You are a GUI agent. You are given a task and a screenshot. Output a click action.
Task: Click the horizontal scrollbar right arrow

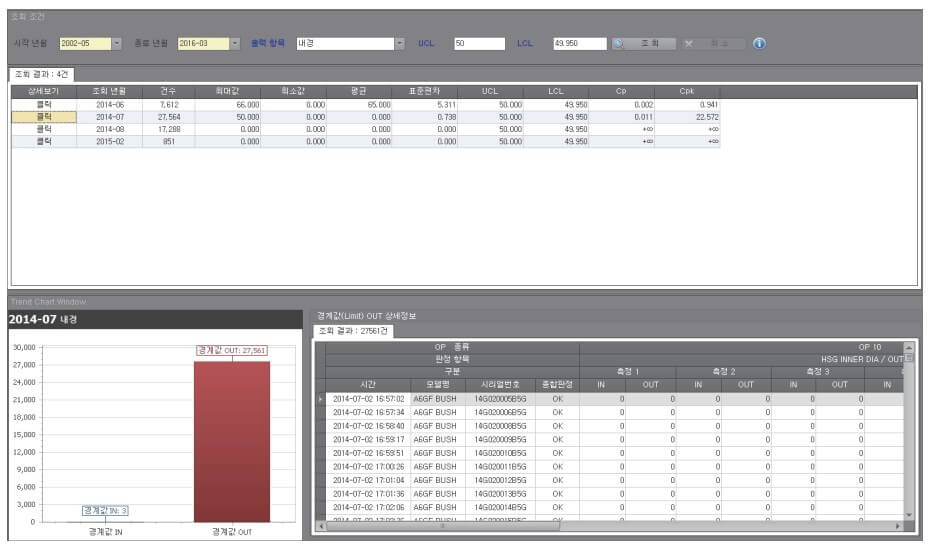(897, 525)
